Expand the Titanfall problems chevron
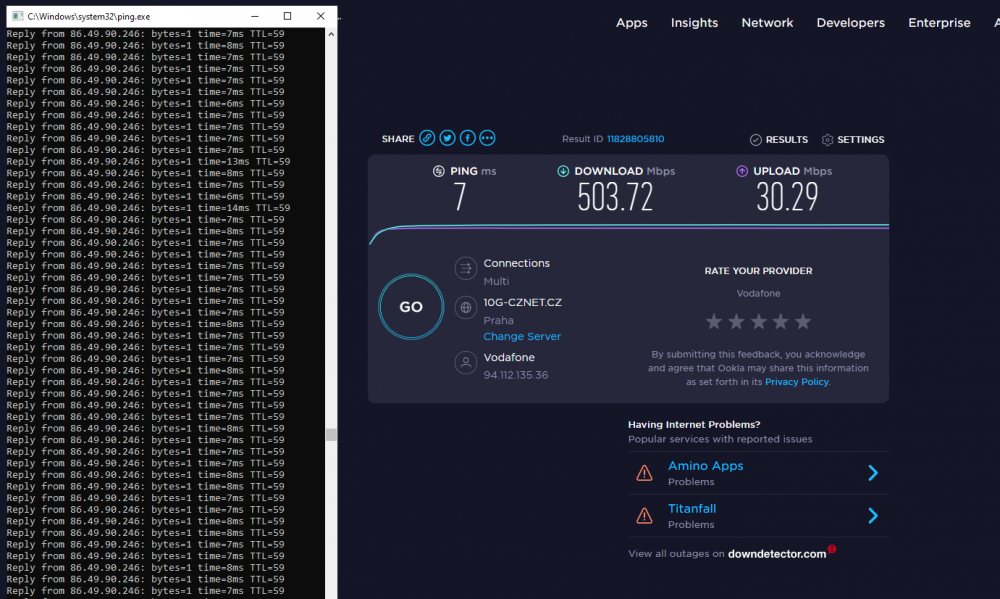This screenshot has width=1000, height=599. pos(872,516)
